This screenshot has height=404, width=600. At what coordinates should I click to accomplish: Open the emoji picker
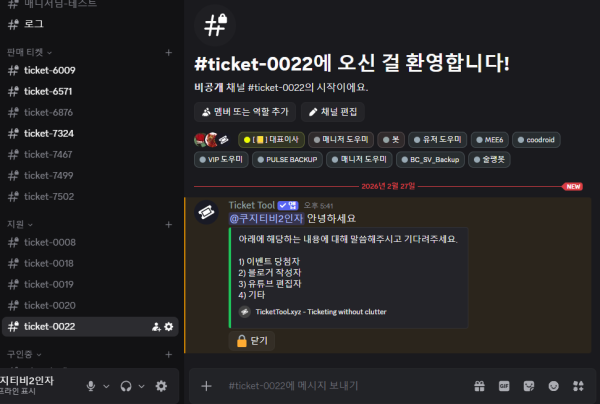coord(554,386)
